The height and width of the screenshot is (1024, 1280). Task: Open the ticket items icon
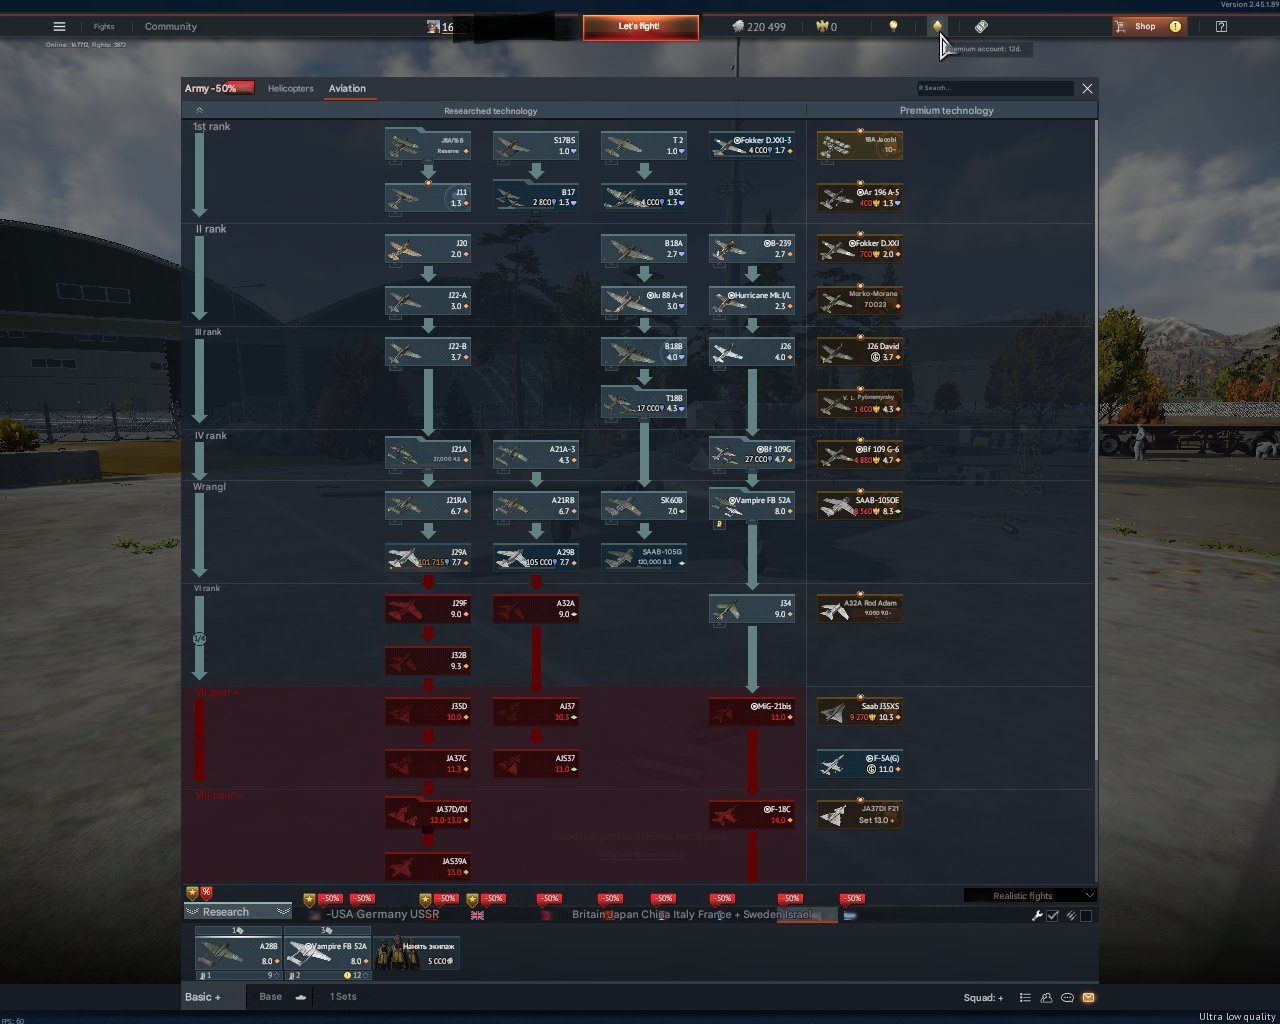[981, 27]
